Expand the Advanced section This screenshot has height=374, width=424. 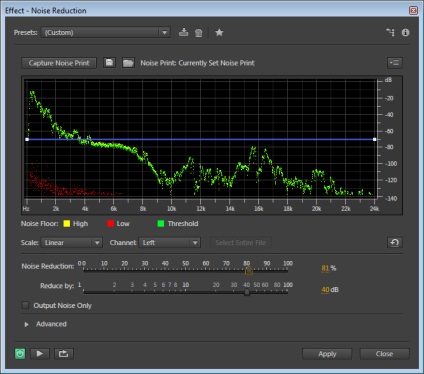(26, 324)
